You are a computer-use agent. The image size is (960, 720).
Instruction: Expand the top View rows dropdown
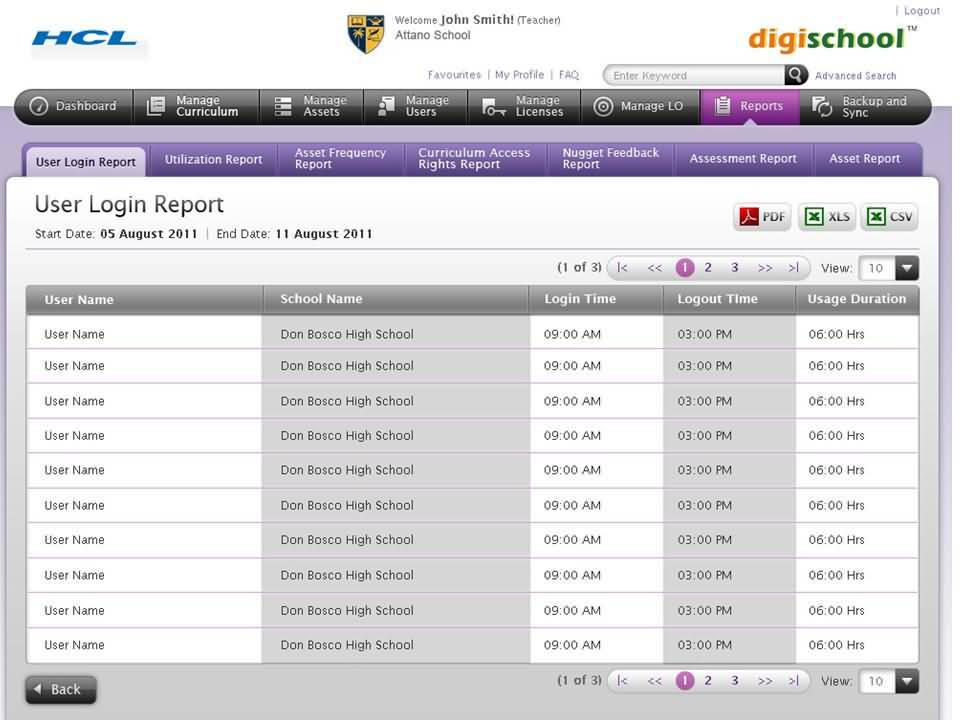(906, 268)
